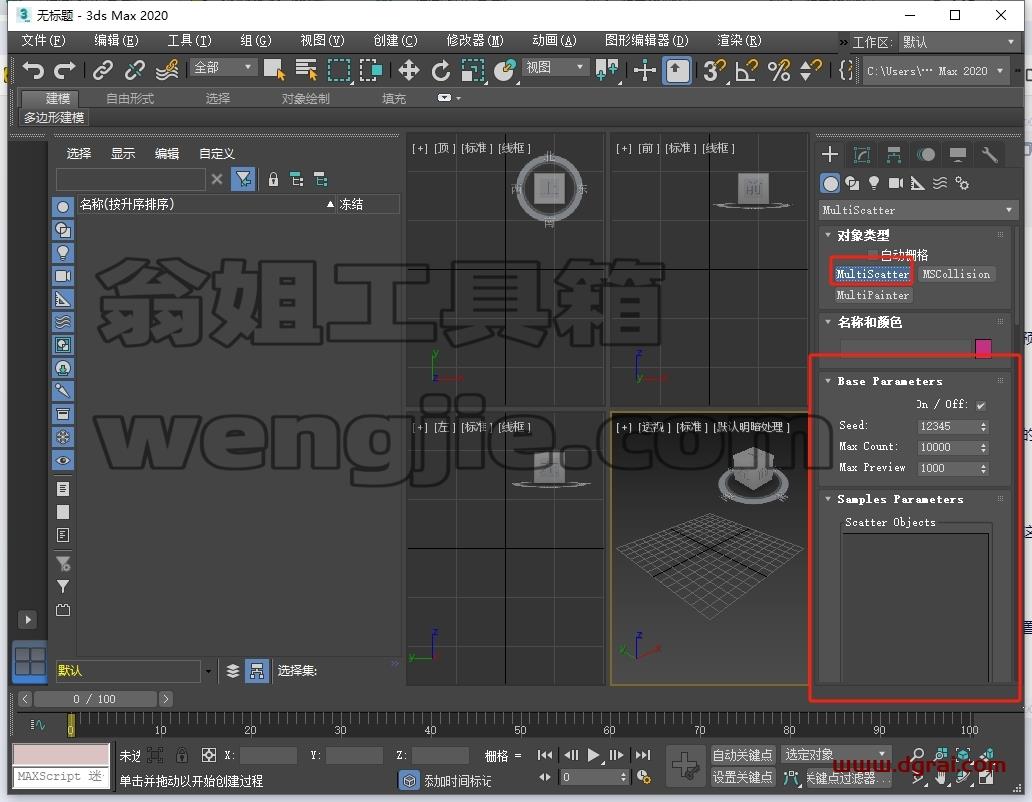
Task: Toggle the auto grid checkbox under 对象类型
Action: click(x=873, y=255)
